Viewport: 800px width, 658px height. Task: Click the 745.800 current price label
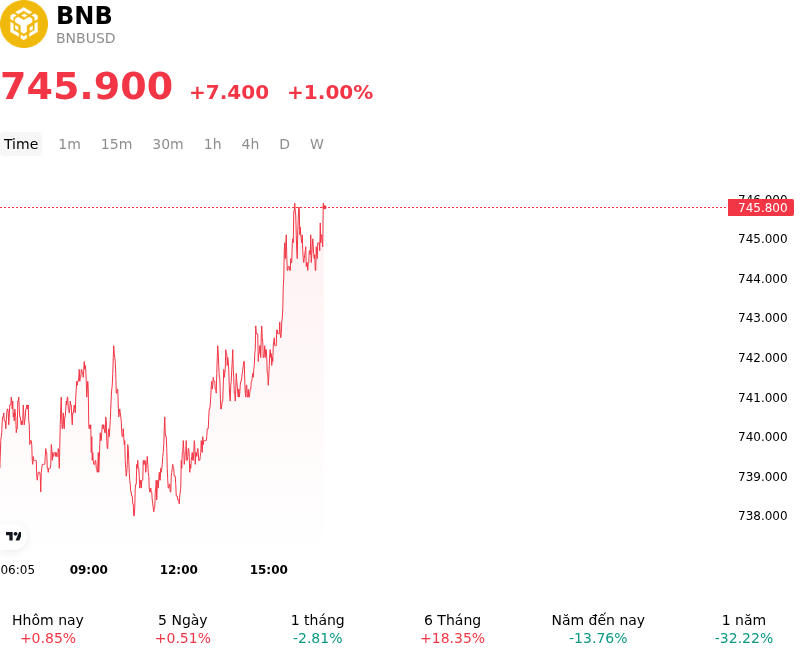tap(761, 208)
